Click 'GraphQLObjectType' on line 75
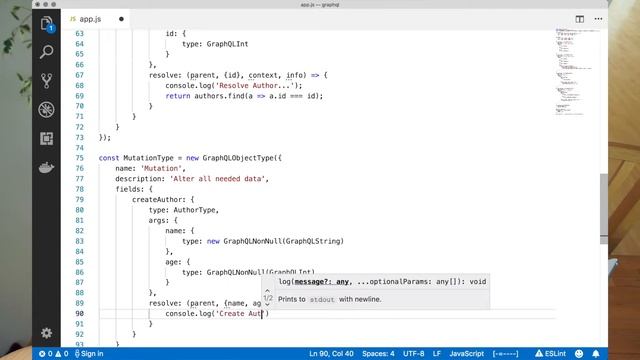 238,158
